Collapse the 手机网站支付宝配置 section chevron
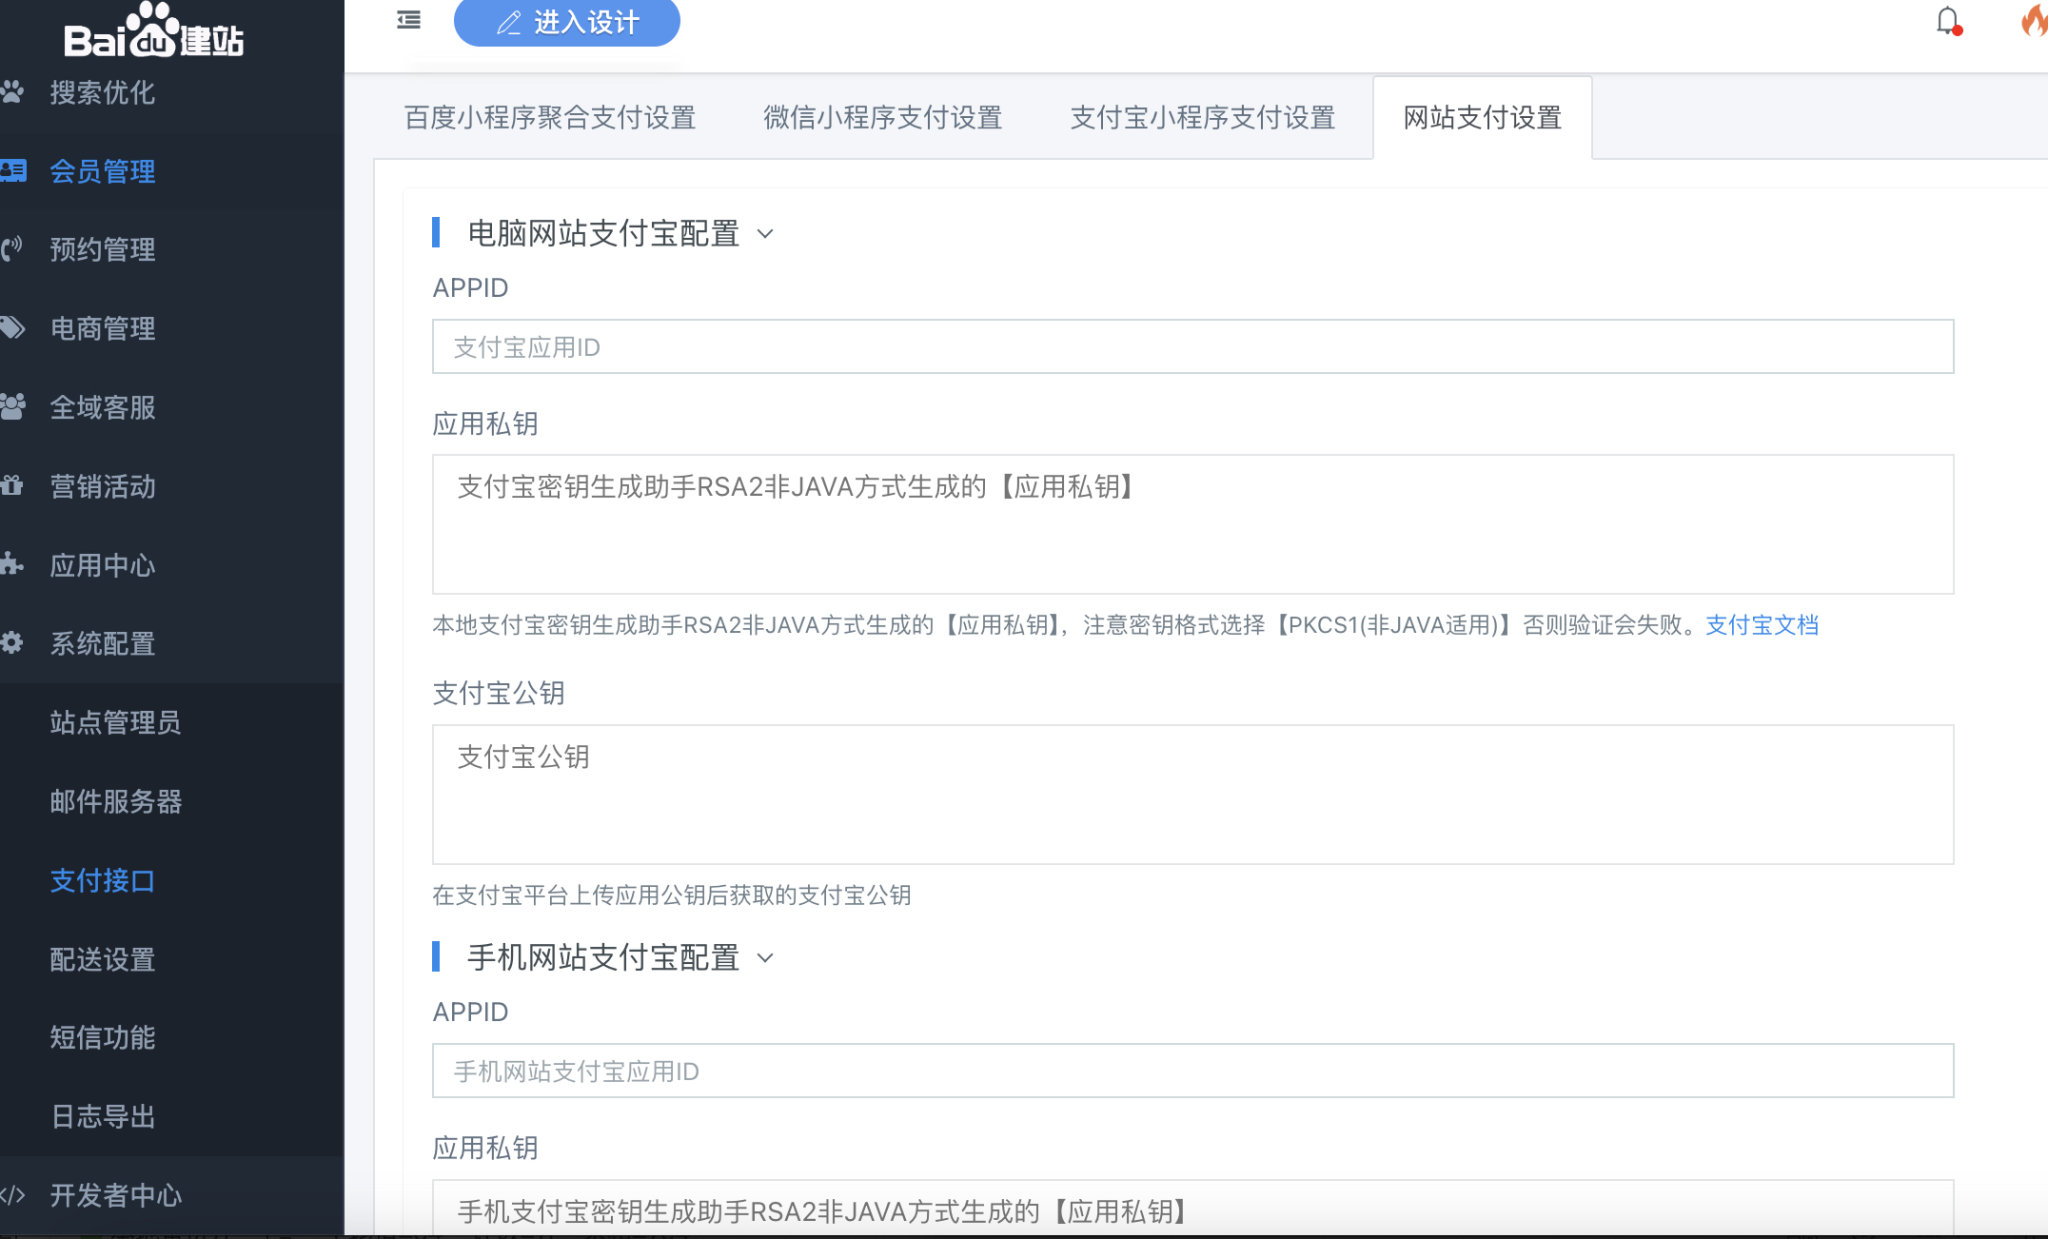The width and height of the screenshot is (2048, 1239). click(766, 958)
